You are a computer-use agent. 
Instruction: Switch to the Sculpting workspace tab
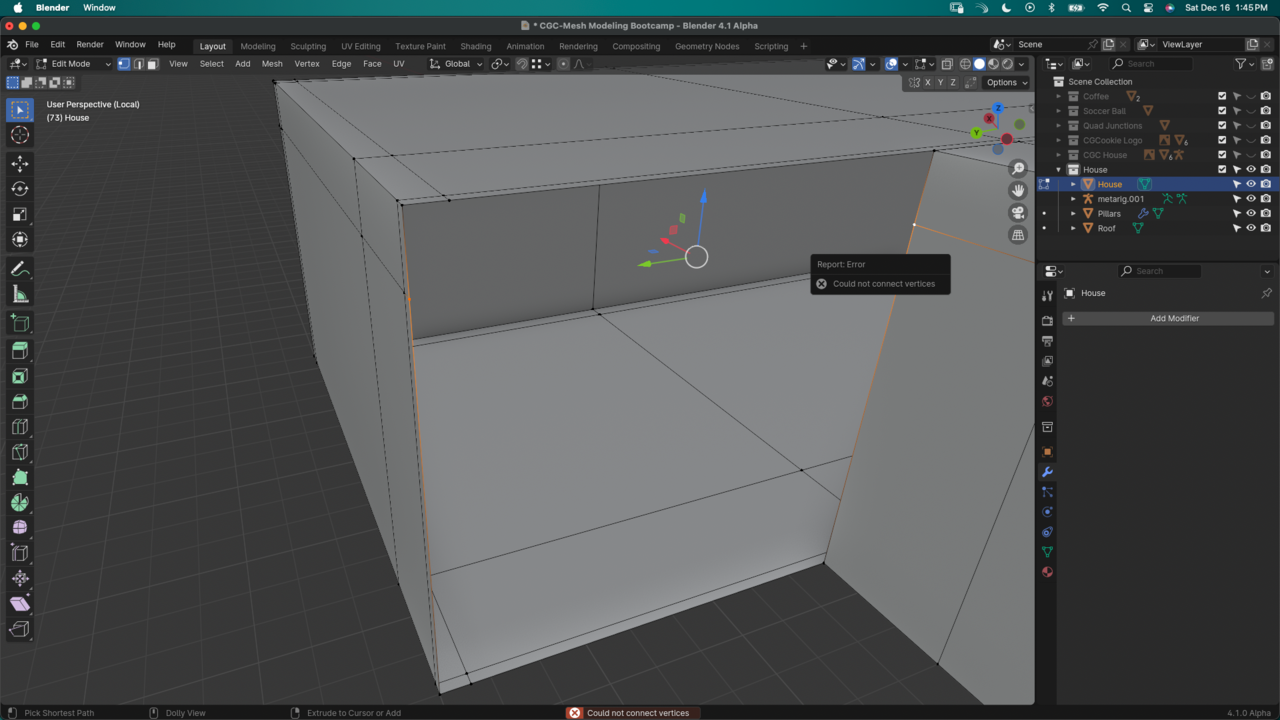[x=308, y=46]
